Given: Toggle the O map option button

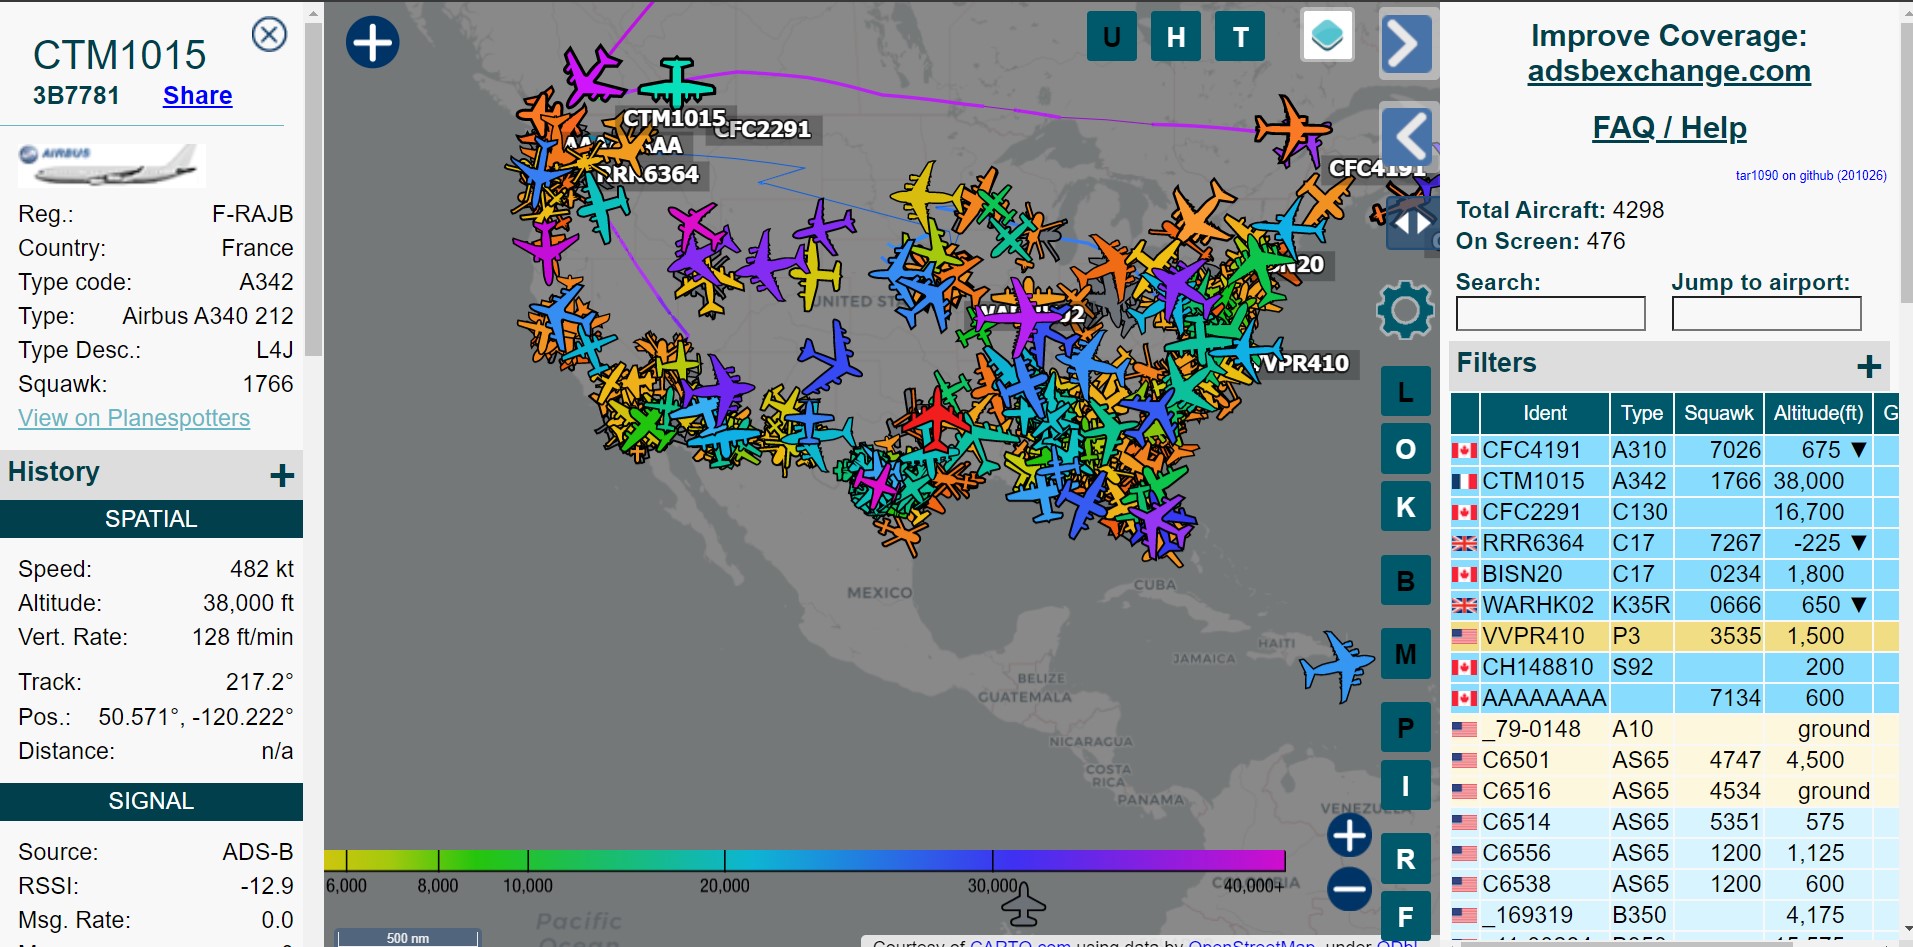Looking at the screenshot, I should tap(1406, 449).
